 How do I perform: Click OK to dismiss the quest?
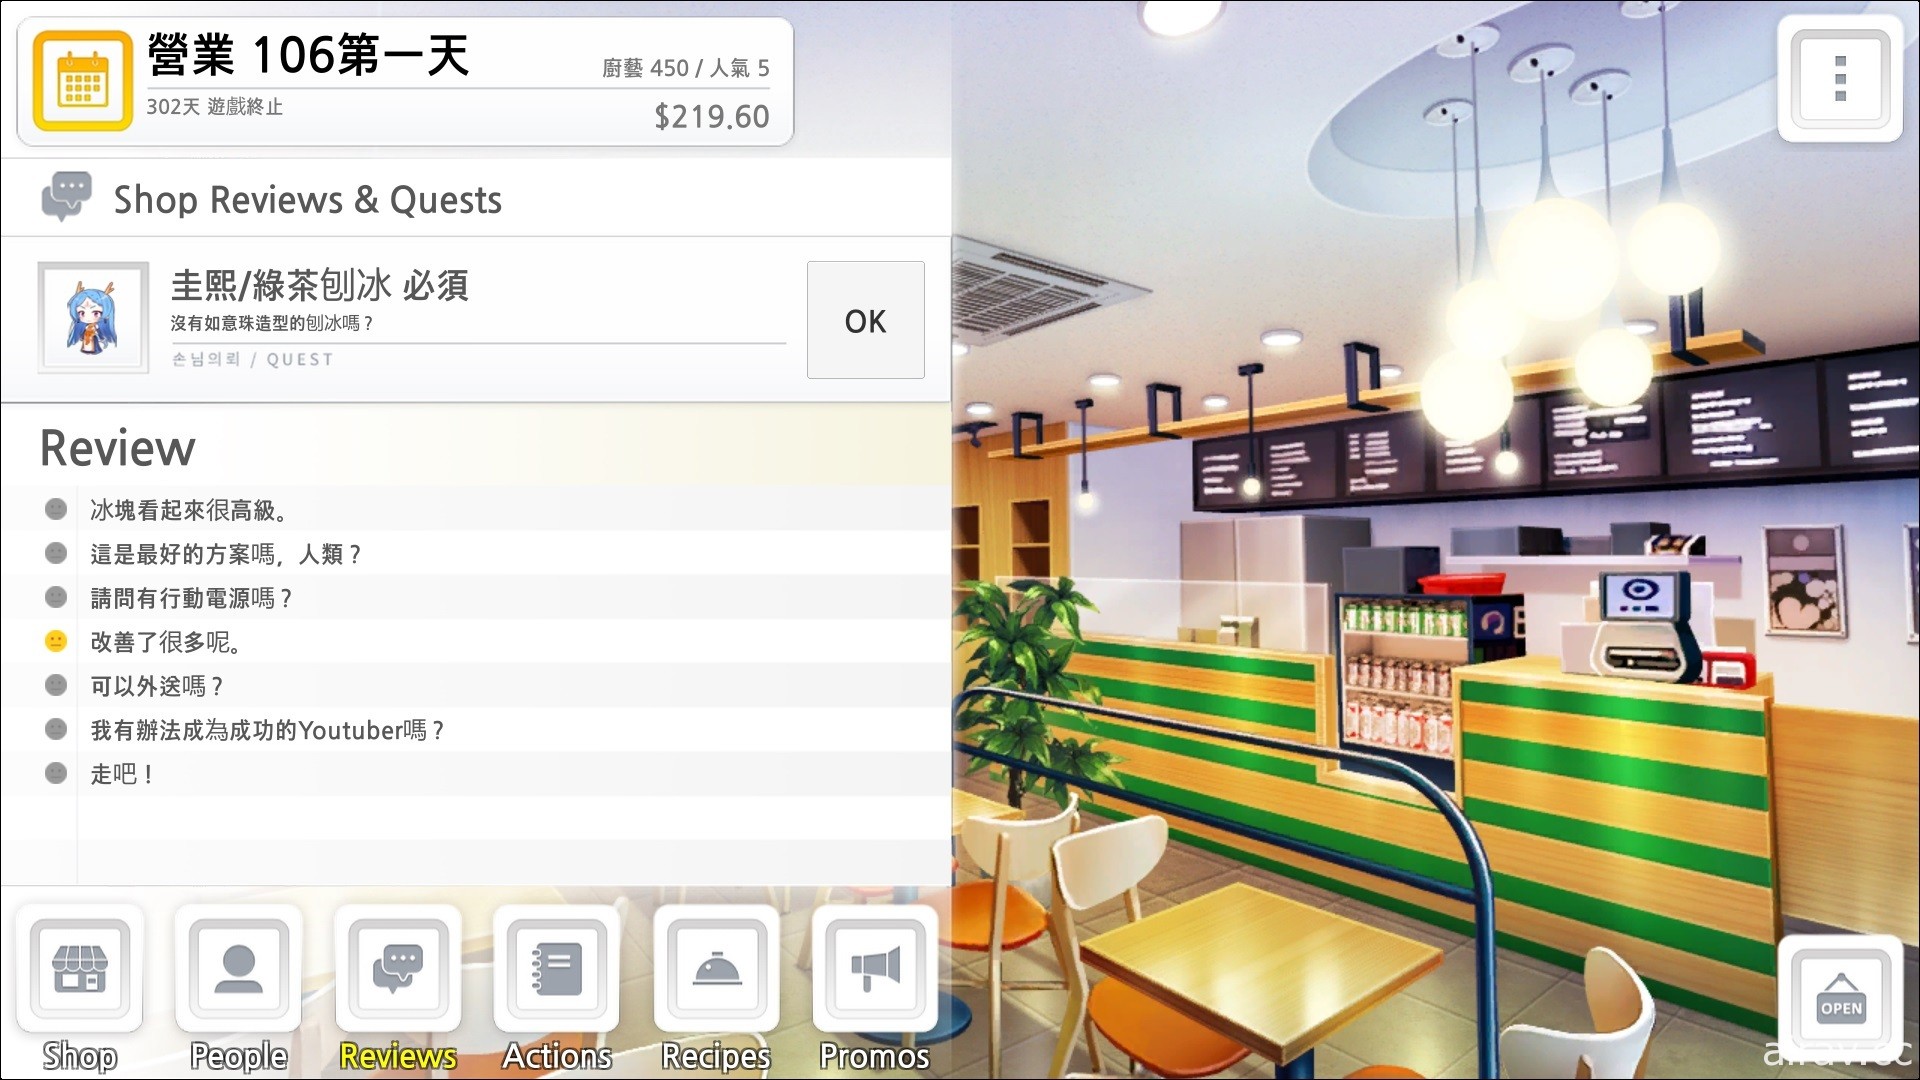pyautogui.click(x=866, y=320)
